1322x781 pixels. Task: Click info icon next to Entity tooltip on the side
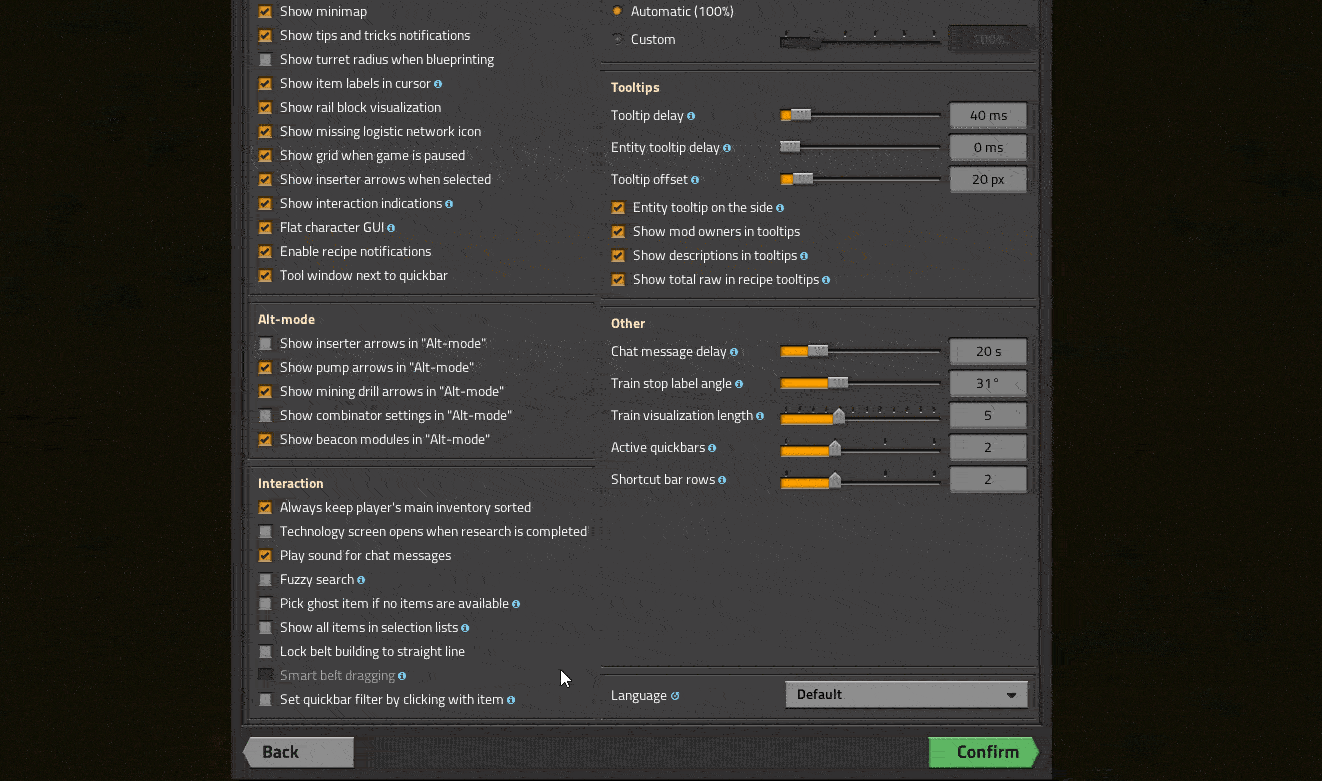click(x=780, y=208)
